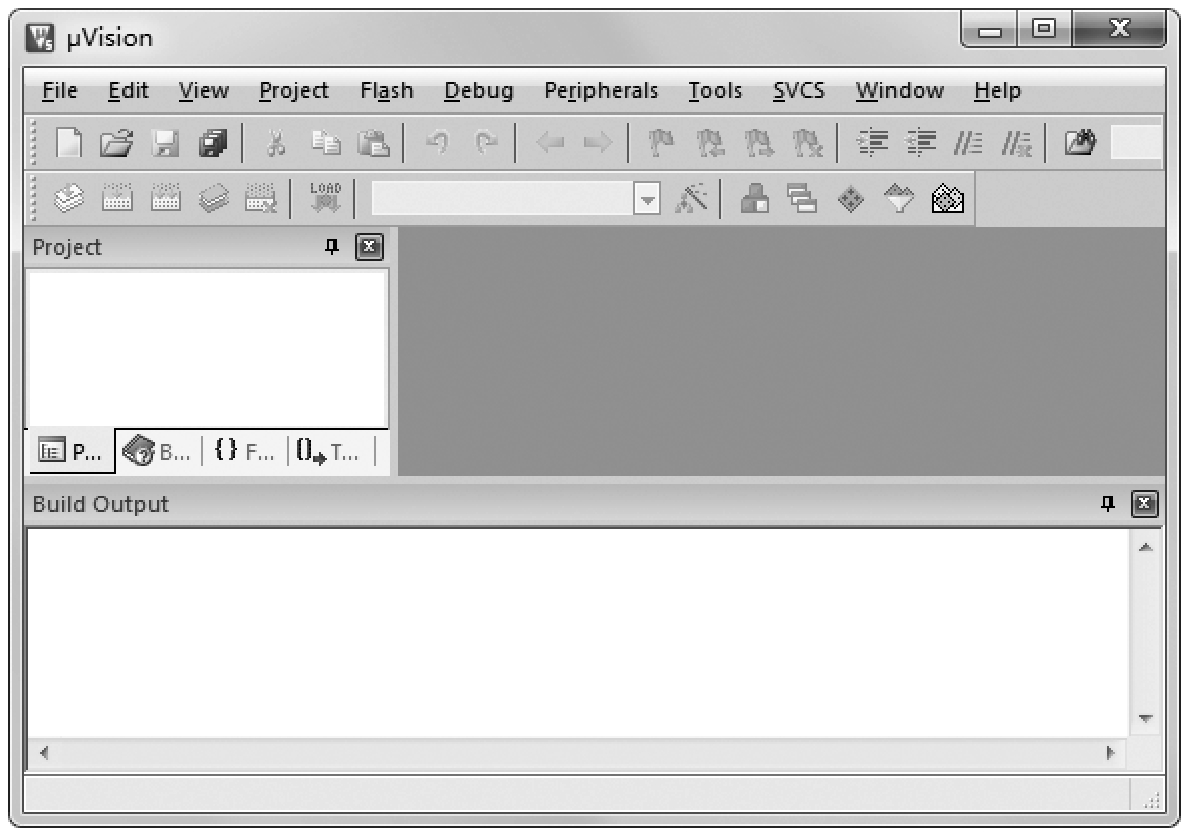This screenshot has height=832, width=1185.
Task: Cut selection with the scissors icon
Action: [x=276, y=142]
